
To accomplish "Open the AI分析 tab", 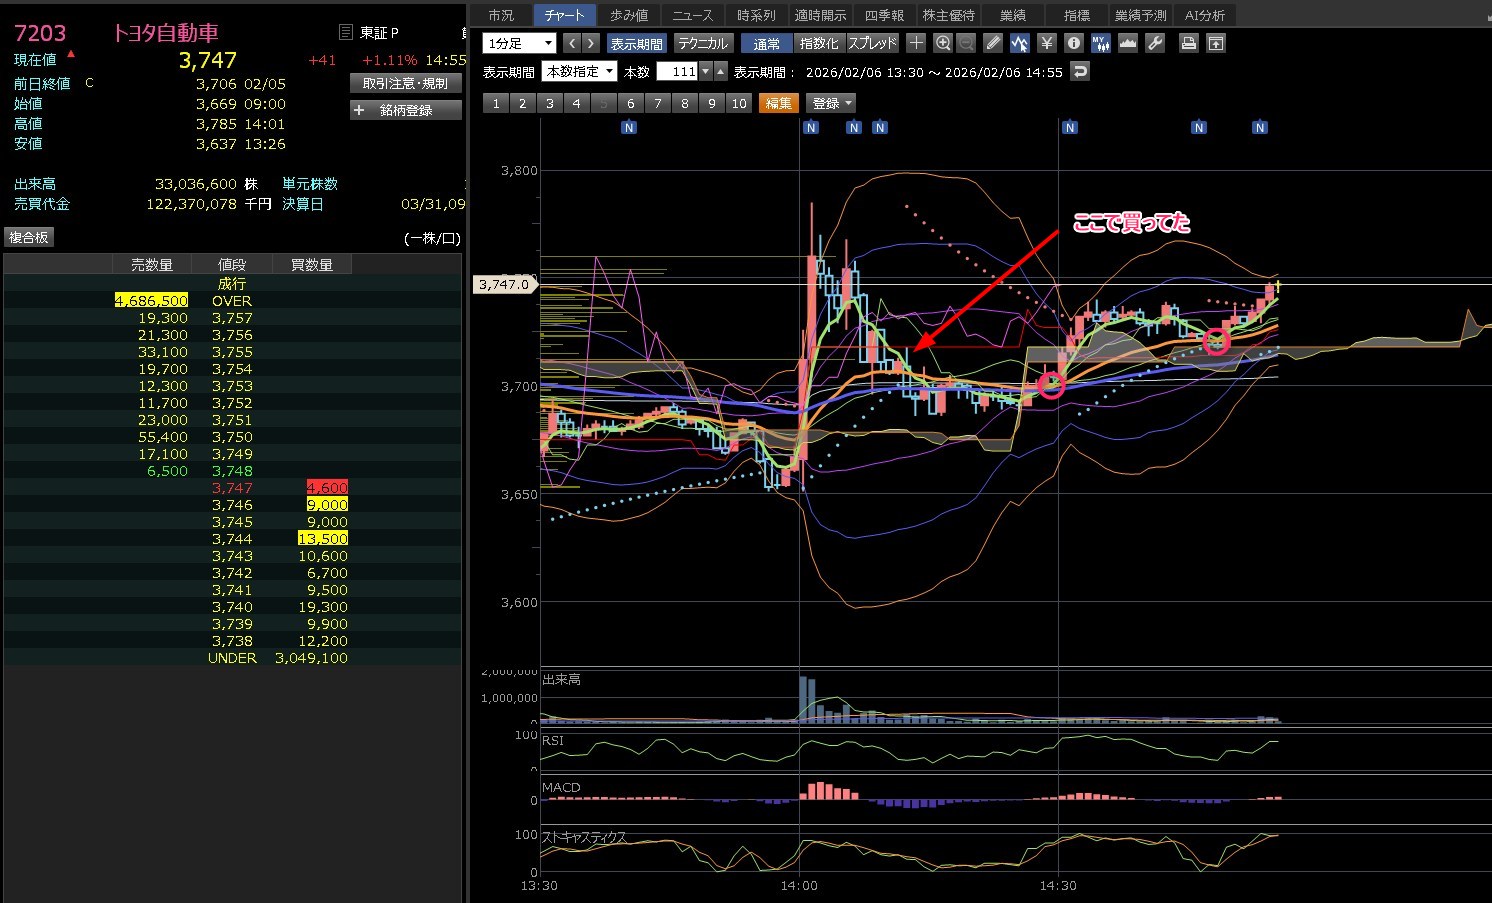I will 1204,15.
